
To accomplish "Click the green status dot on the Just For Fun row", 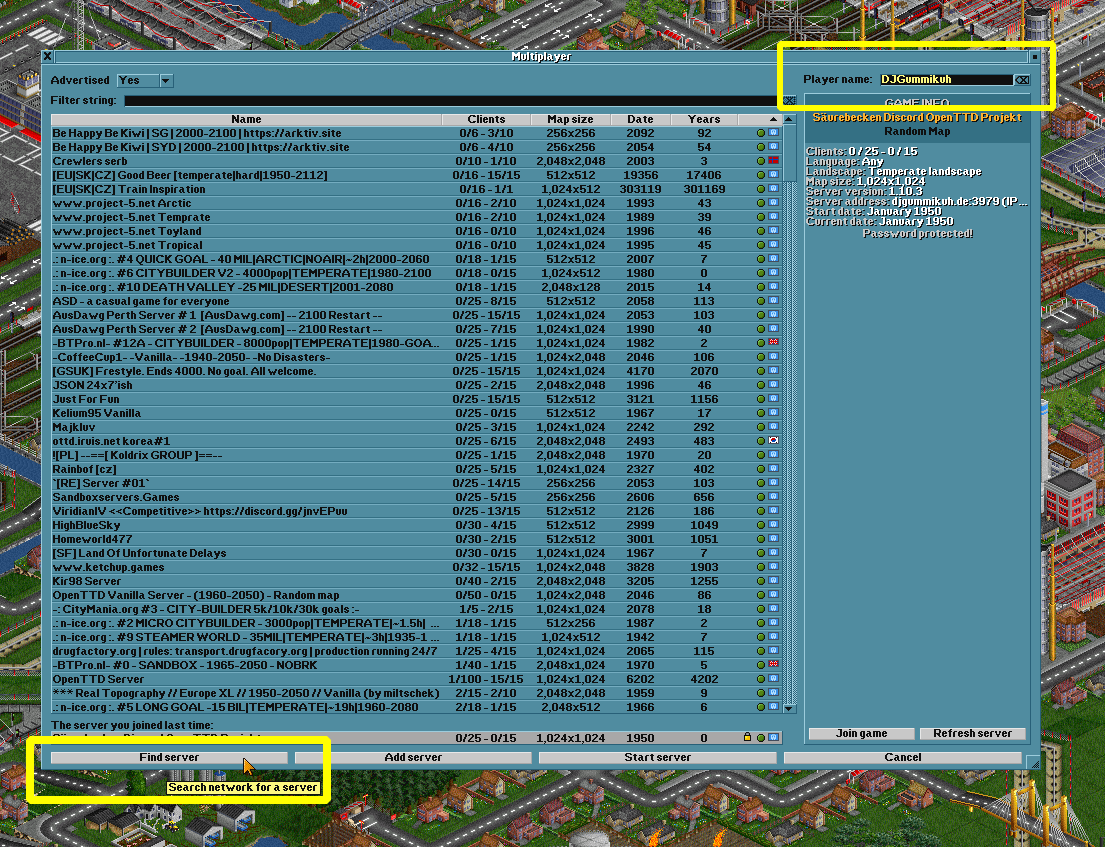I will coord(760,399).
